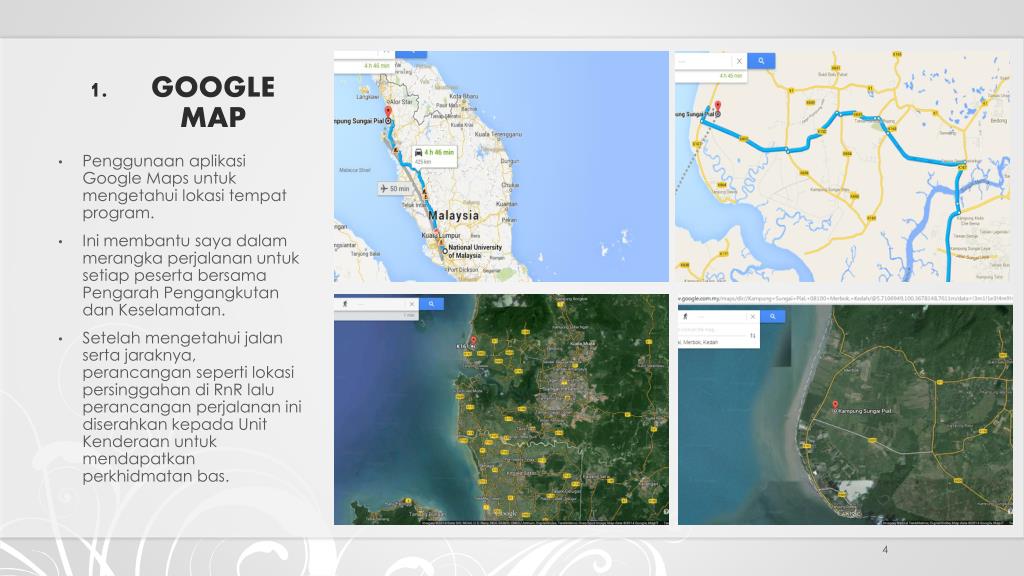The height and width of the screenshot is (576, 1024).
Task: Click the GOOGLE MAP slide title
Action: click(213, 102)
